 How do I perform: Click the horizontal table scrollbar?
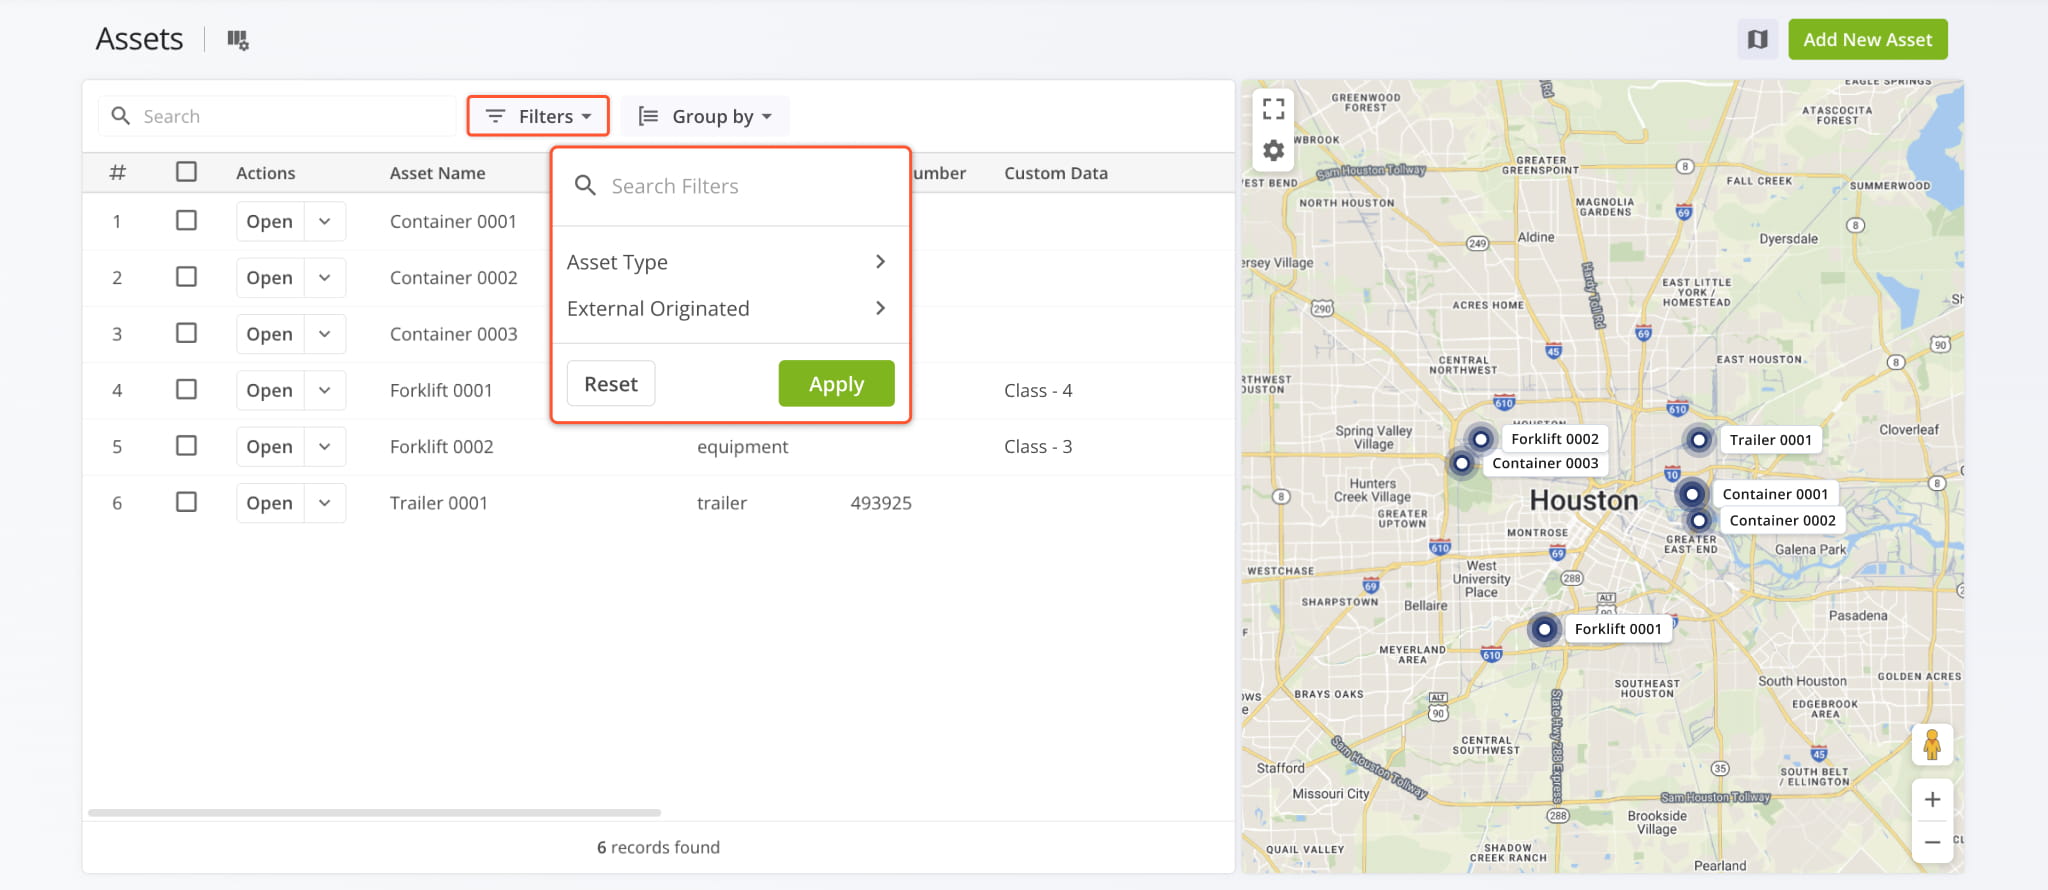[374, 812]
